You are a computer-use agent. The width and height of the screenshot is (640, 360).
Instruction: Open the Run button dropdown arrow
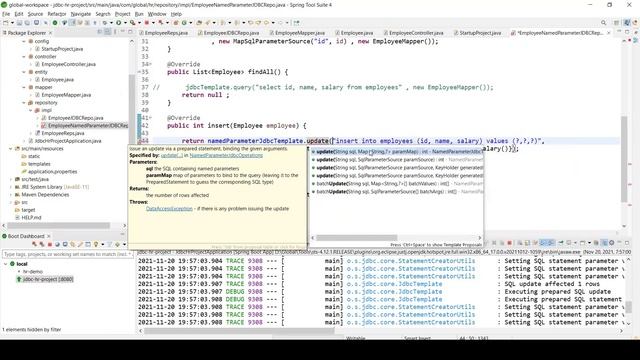[x=125, y=23]
